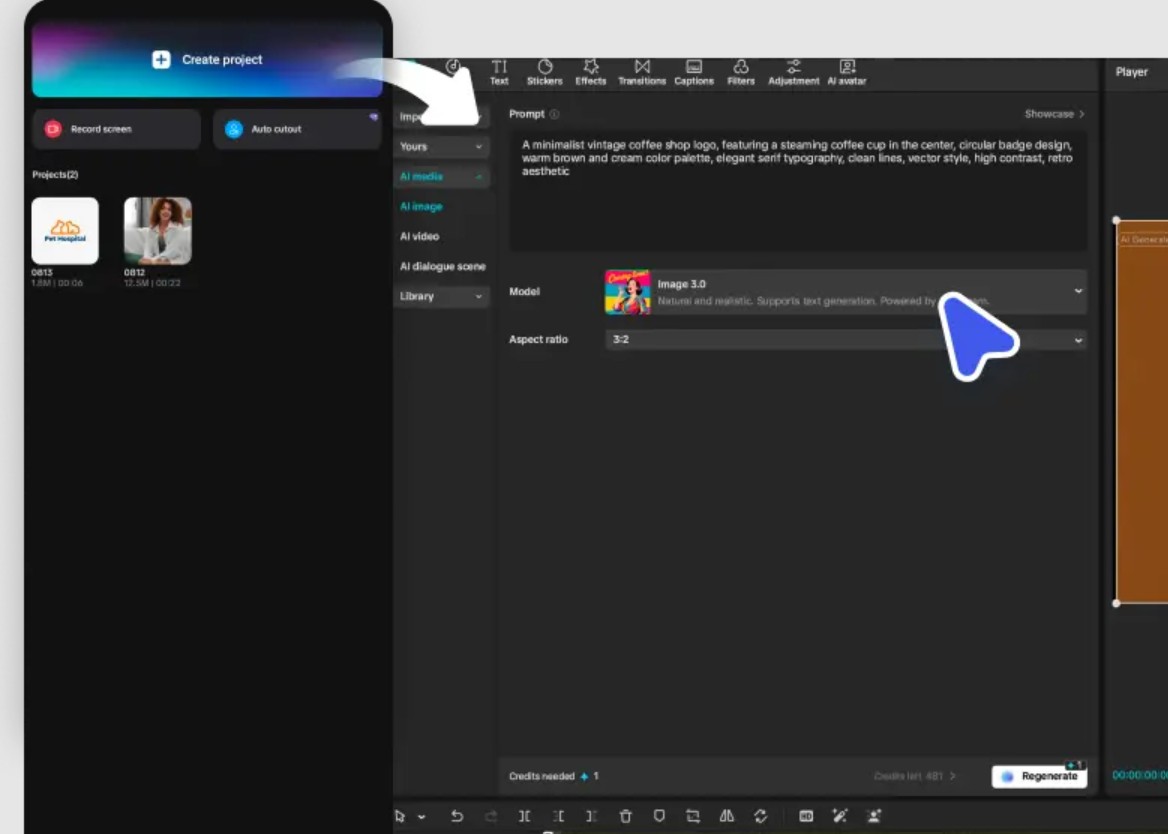Collapse the Yours section in sidebar
The width and height of the screenshot is (1168, 834).
(441, 146)
